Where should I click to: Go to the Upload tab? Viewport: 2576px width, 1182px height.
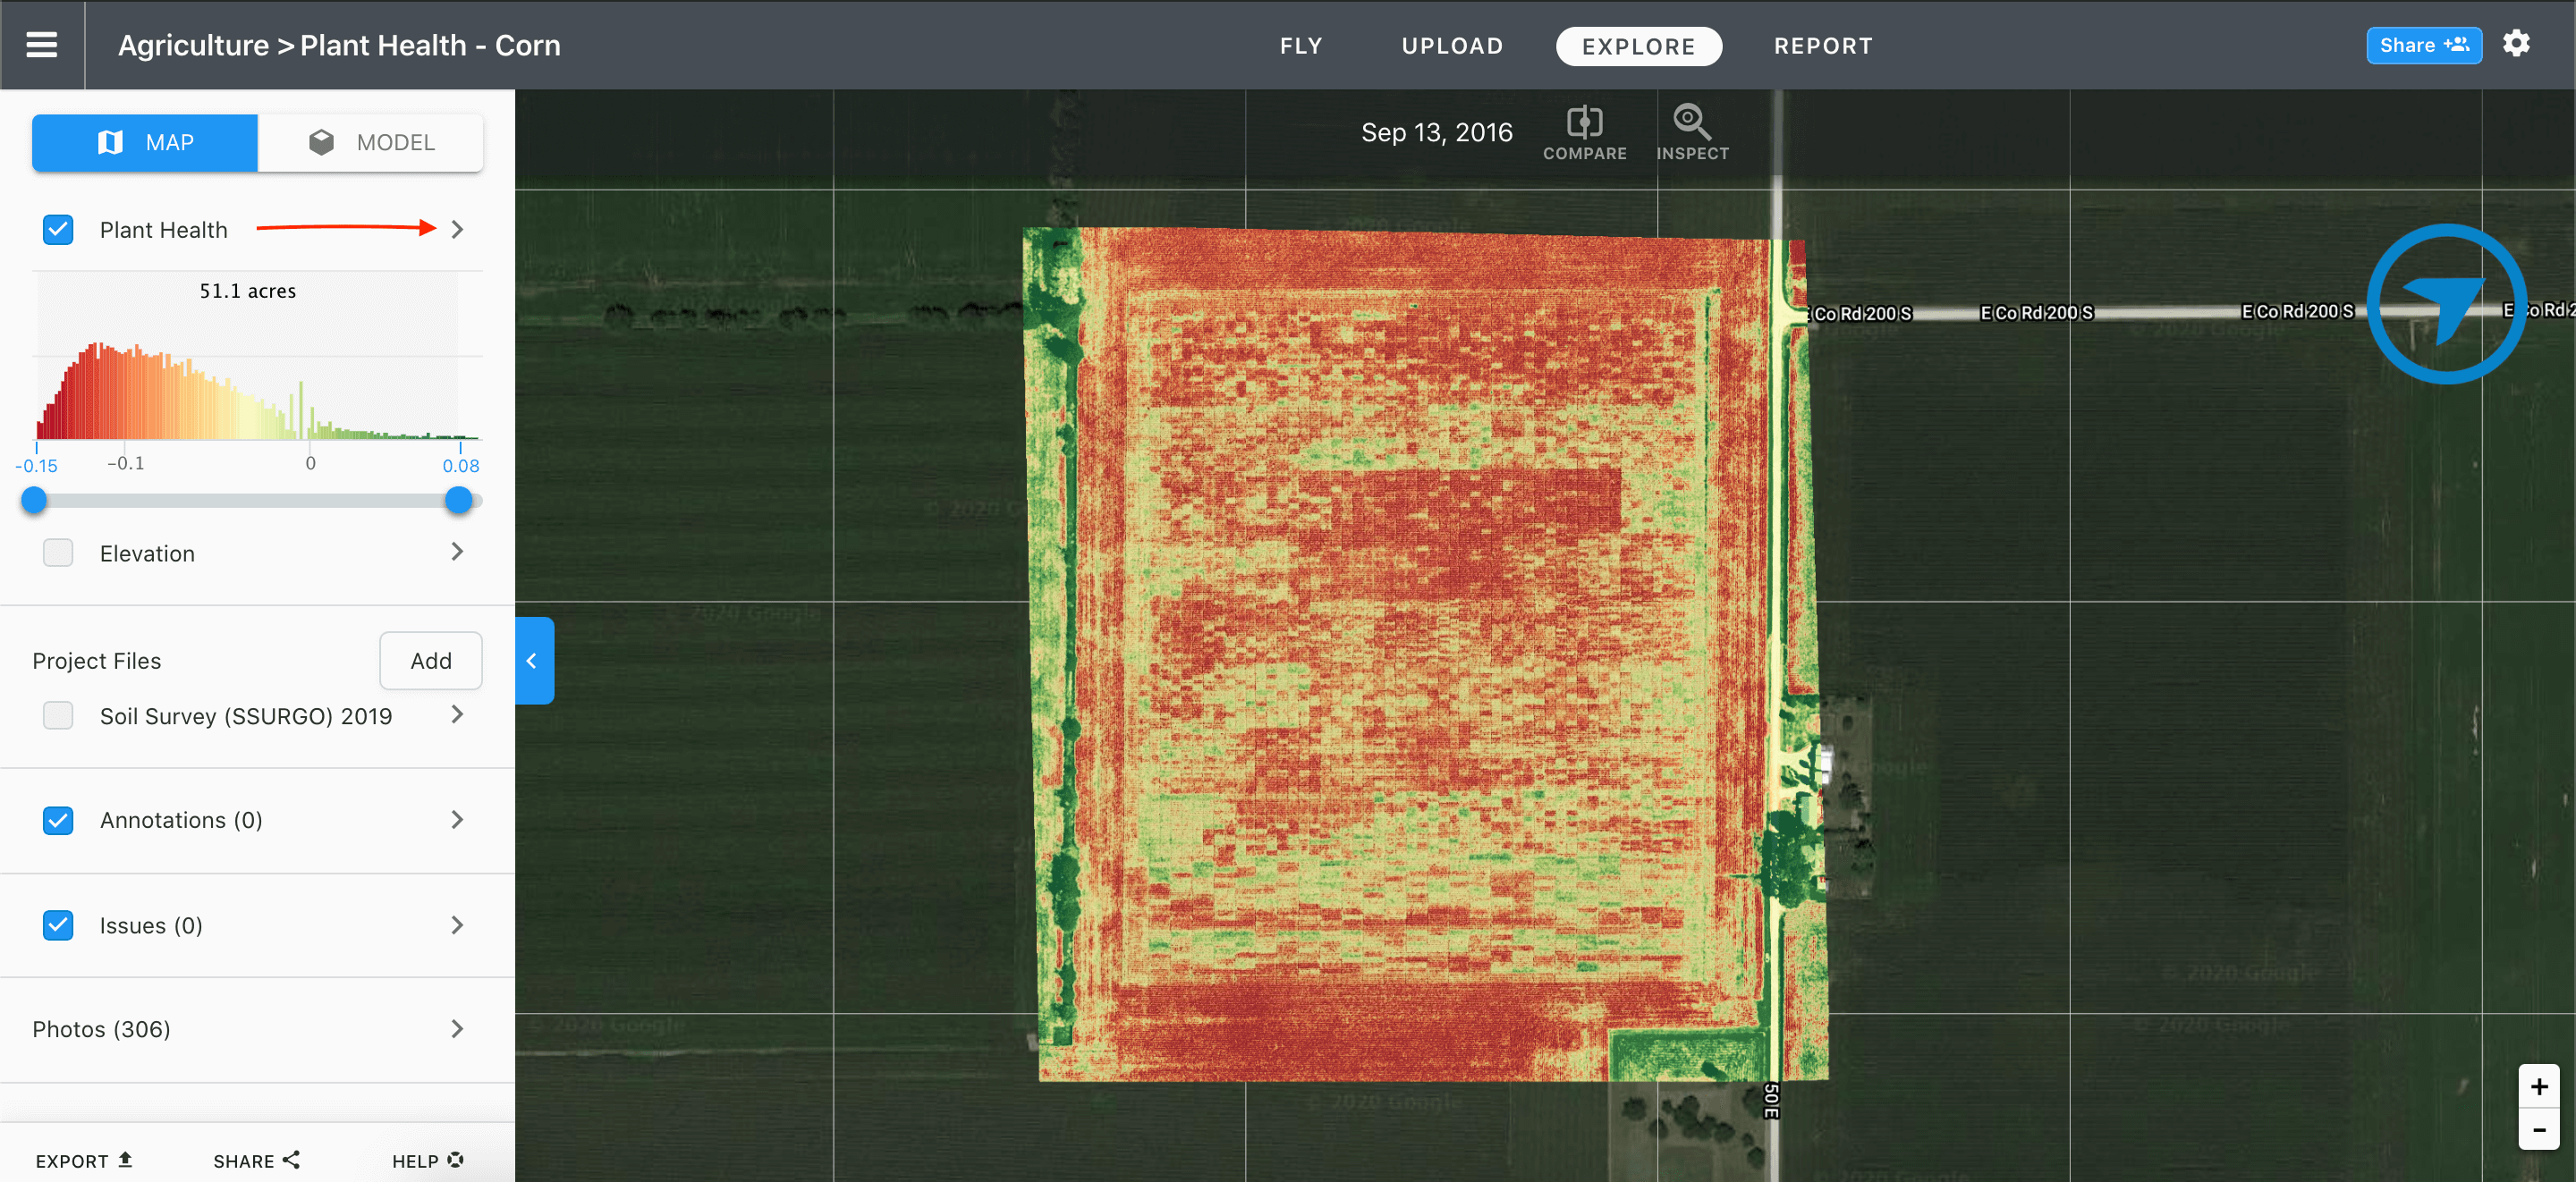(1452, 46)
